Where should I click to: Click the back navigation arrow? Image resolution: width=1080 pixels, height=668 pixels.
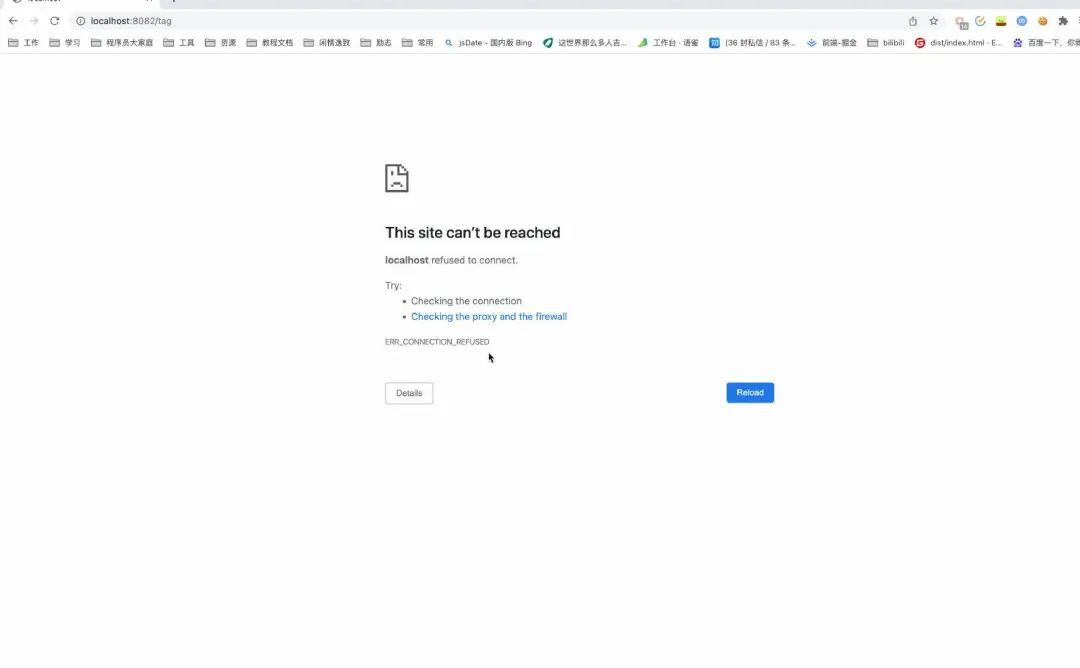click(x=13, y=21)
